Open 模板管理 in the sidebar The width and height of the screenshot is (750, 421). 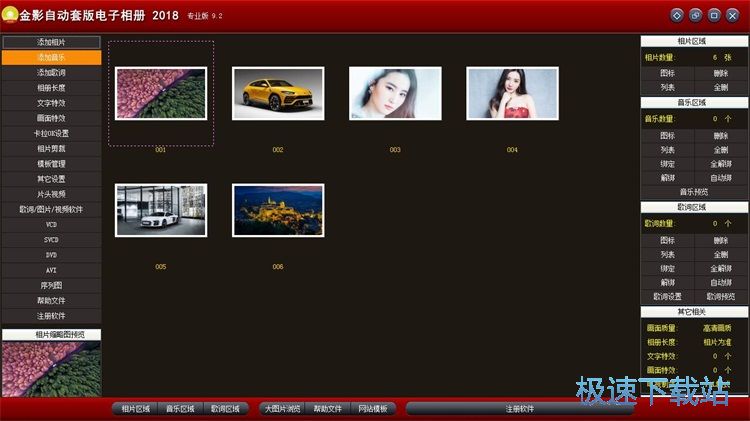(x=51, y=164)
